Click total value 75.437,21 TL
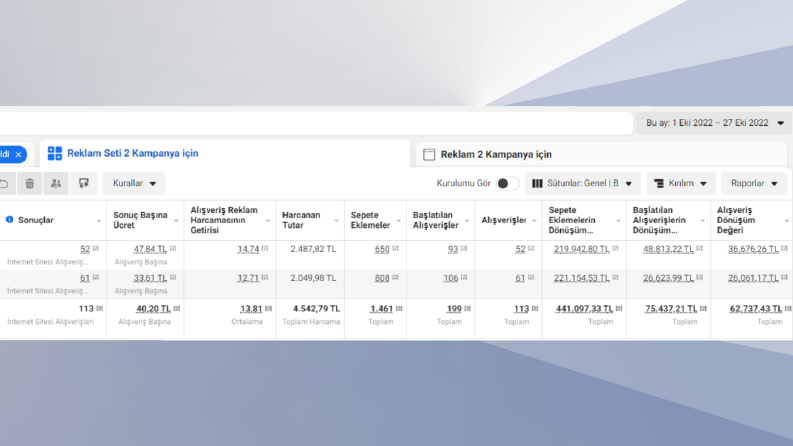Viewport: 793px width, 446px height. pos(671,308)
